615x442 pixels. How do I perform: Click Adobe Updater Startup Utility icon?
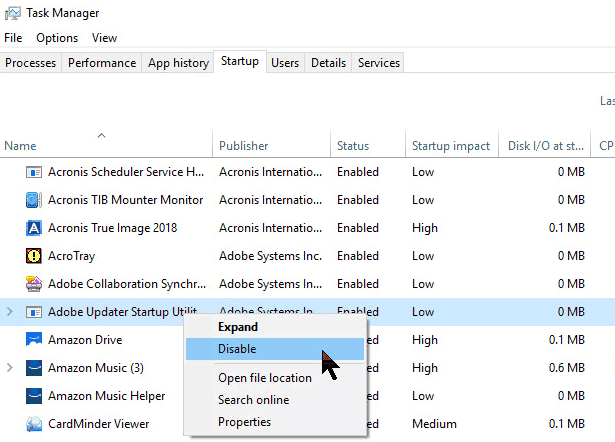click(x=34, y=312)
